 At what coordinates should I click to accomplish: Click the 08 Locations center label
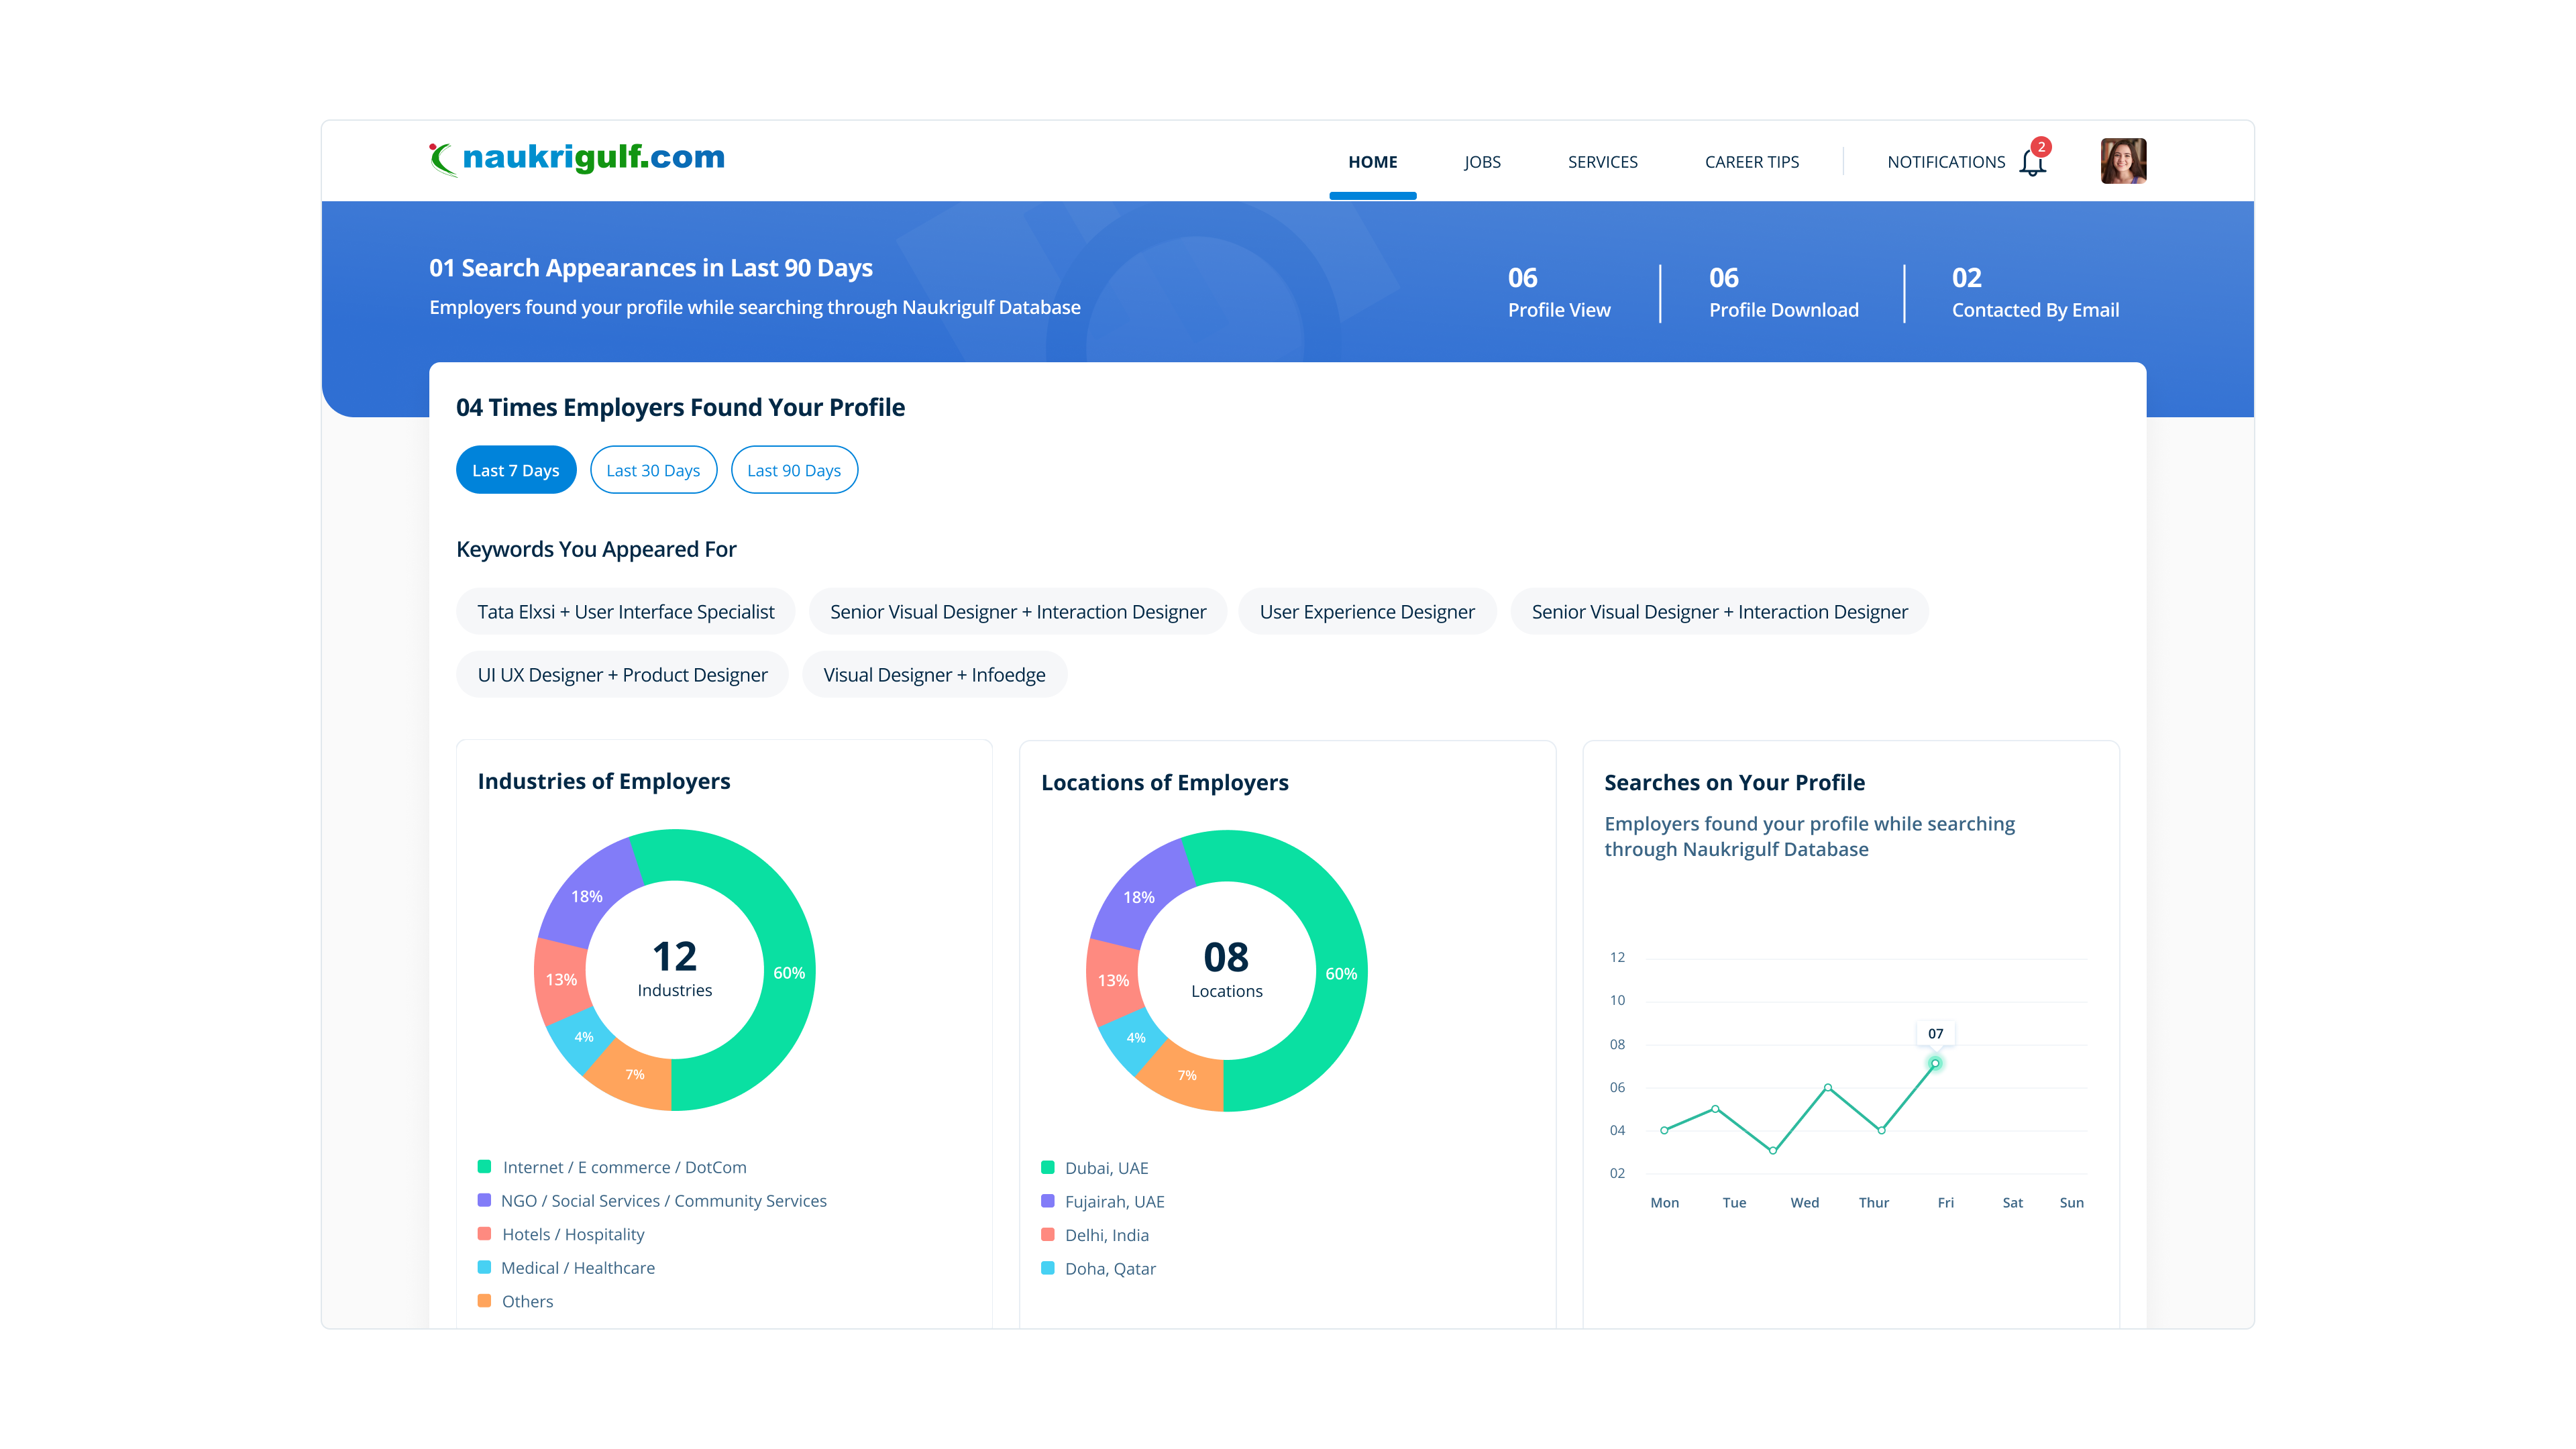tap(1227, 969)
